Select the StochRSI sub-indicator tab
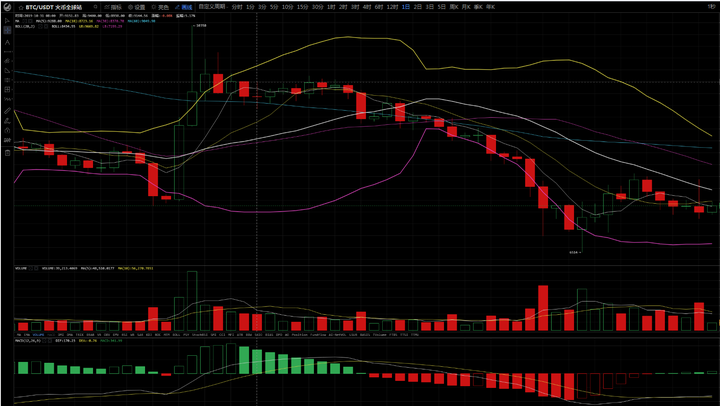 [200, 335]
